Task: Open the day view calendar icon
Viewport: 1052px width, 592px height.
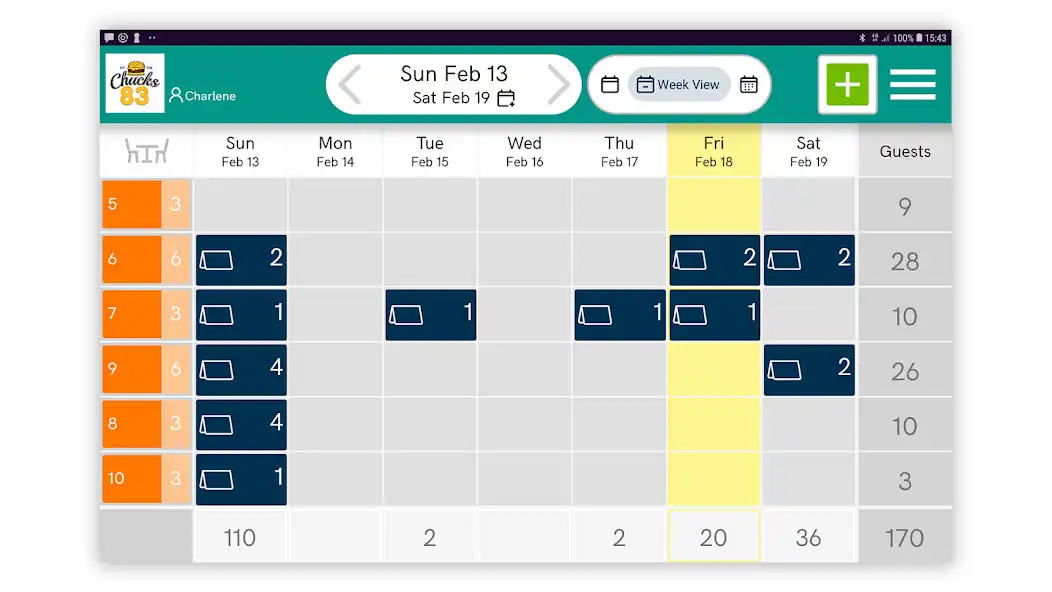Action: click(611, 85)
